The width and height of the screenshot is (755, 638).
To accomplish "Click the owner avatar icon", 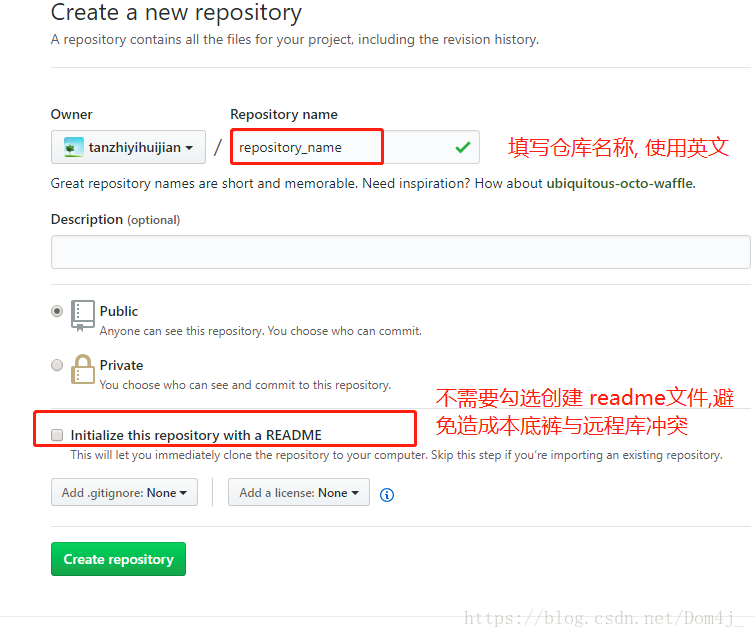I will [x=74, y=147].
